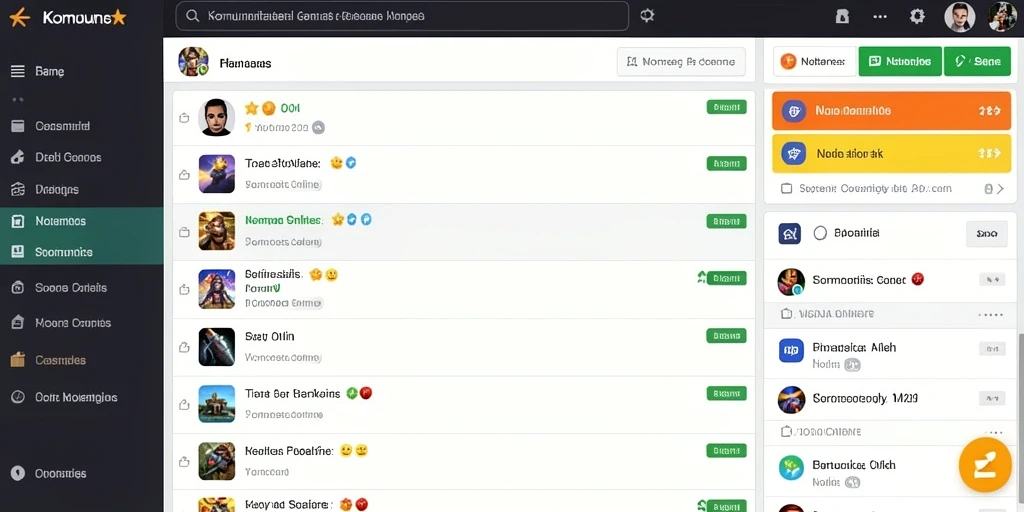Viewport: 1024px width, 512px height.
Task: Click the Sooo button in Bpoarititel row
Action: pyautogui.click(x=986, y=233)
